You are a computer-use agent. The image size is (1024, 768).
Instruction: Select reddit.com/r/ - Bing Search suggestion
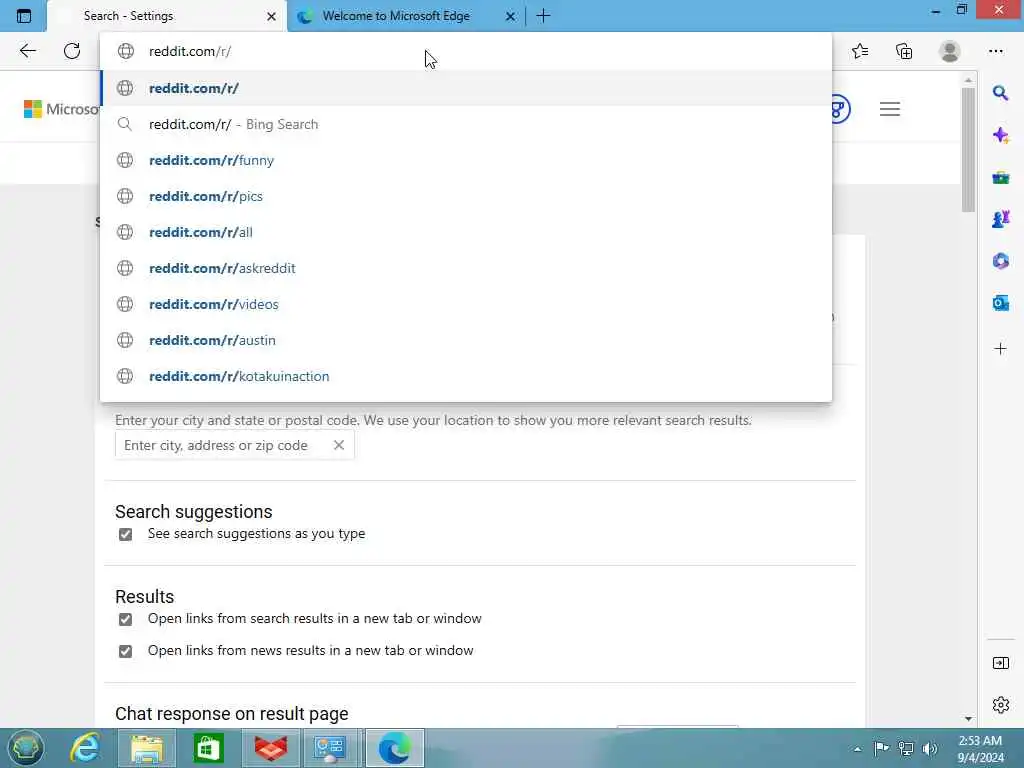coord(466,124)
